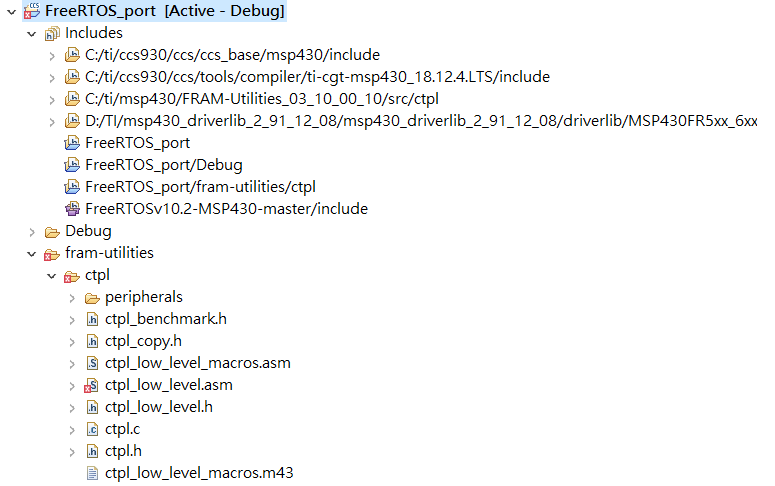Click the peripherals folder icon
775x486 pixels.
[92, 297]
